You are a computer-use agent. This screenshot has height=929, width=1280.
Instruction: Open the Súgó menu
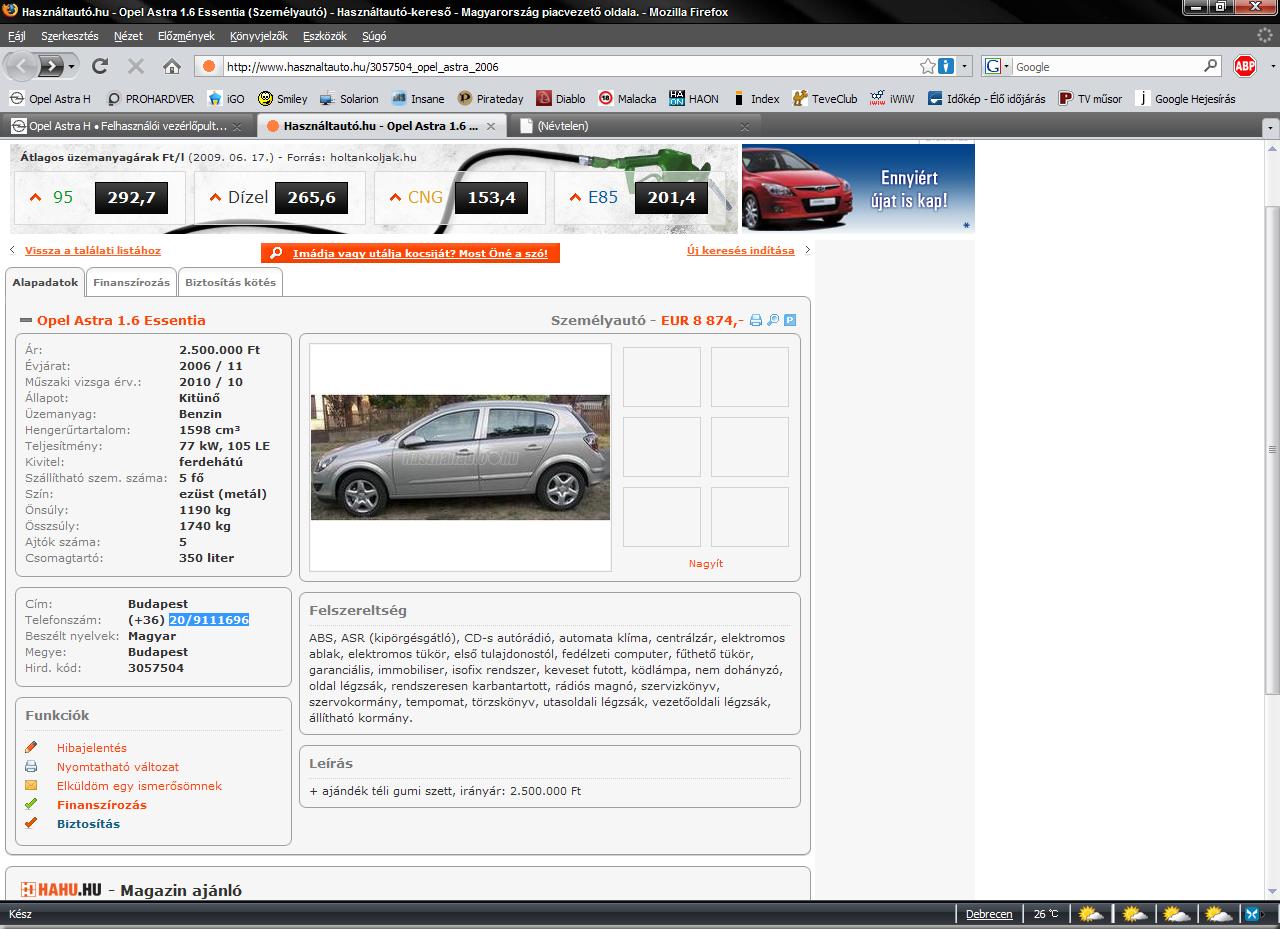pyautogui.click(x=374, y=36)
